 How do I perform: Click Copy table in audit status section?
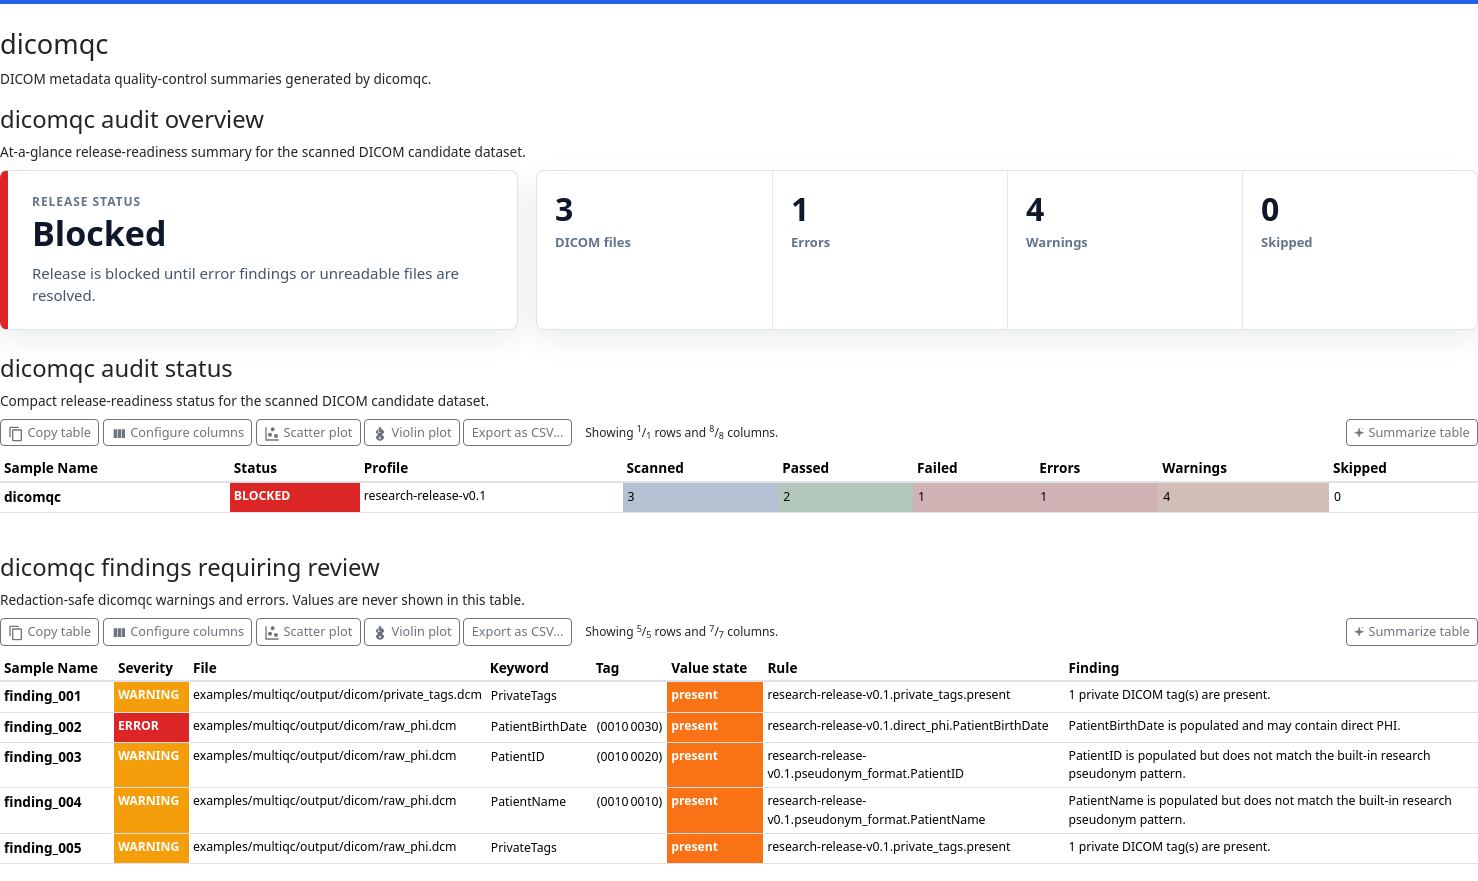tap(50, 433)
